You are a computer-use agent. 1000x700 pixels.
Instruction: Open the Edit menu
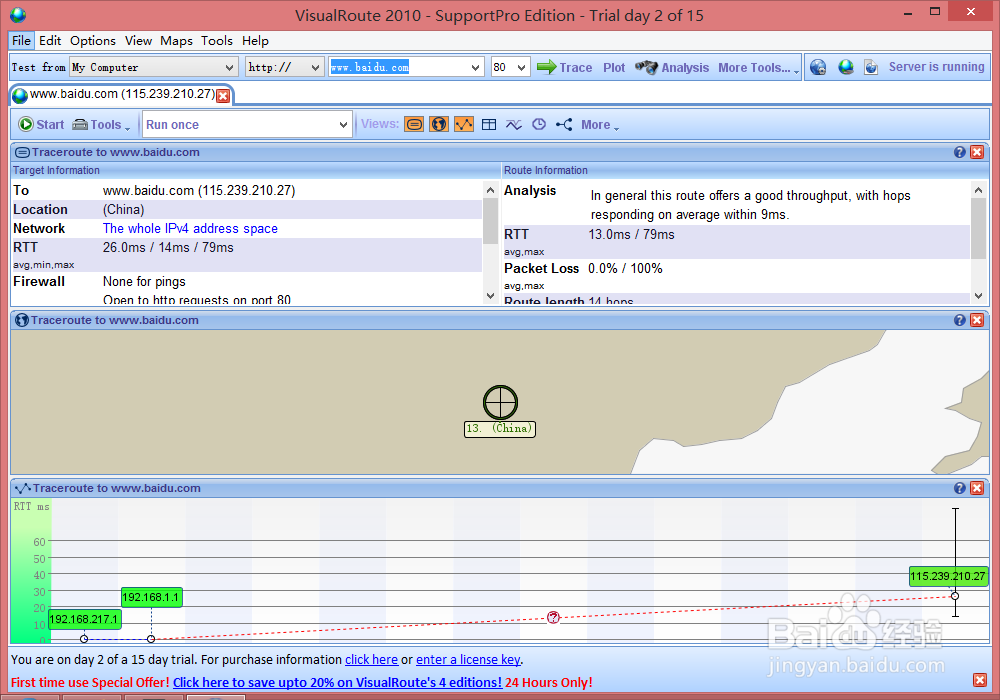50,41
